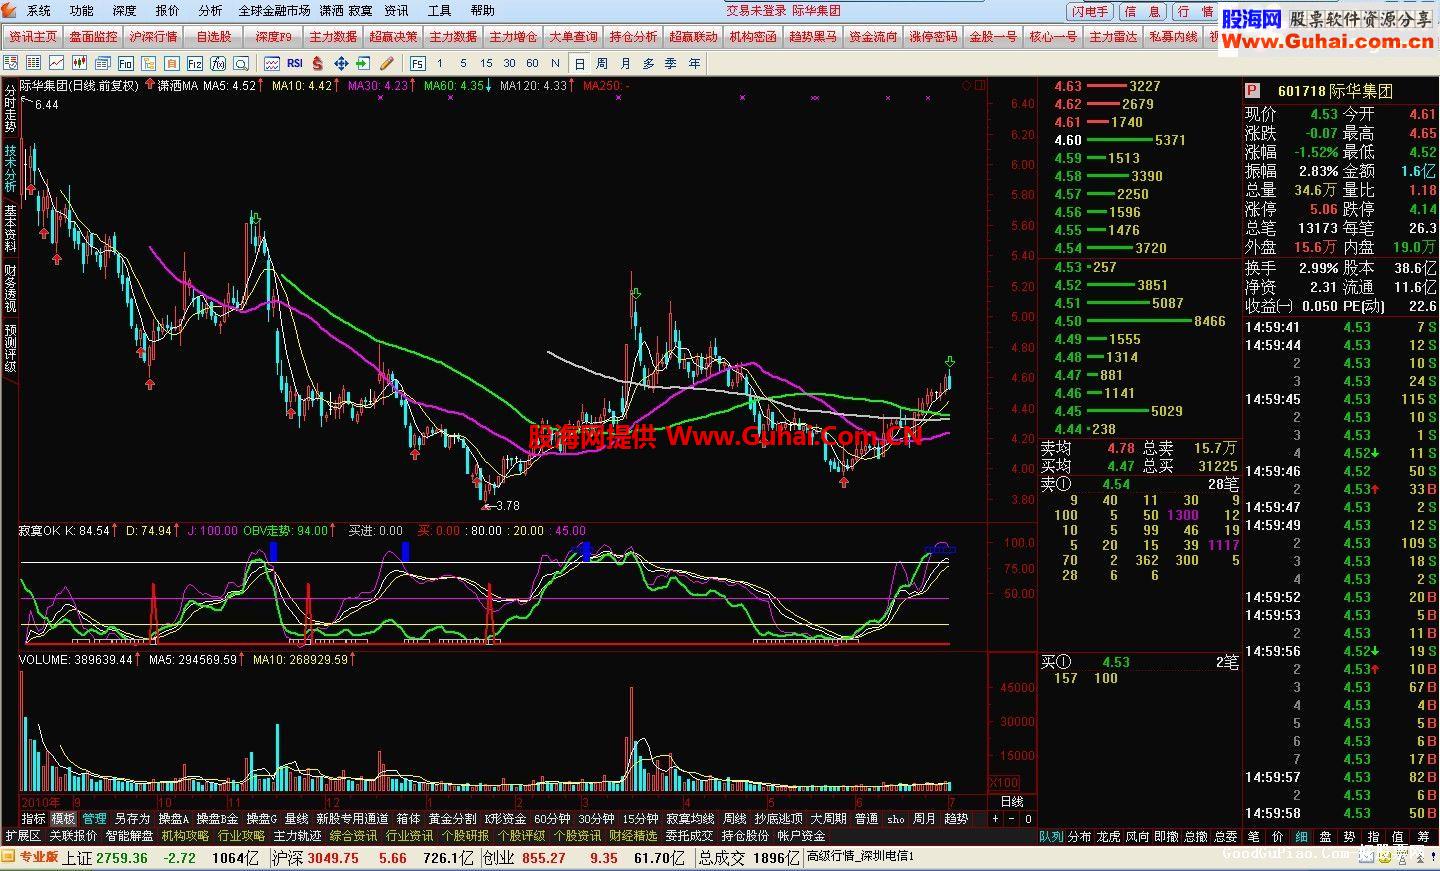Switch to 财务透视 side tab
1440x871 pixels.
coord(10,288)
